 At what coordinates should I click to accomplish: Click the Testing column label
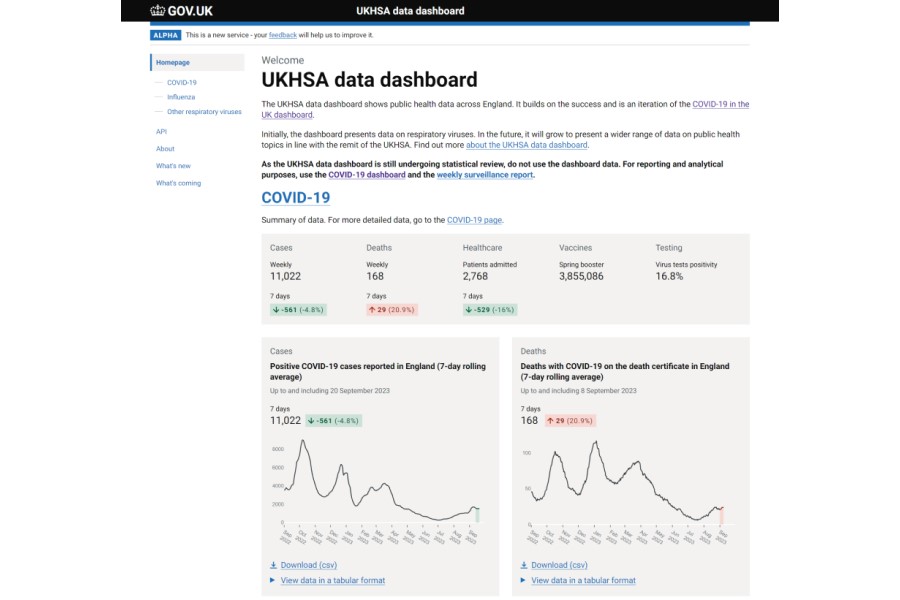(669, 247)
